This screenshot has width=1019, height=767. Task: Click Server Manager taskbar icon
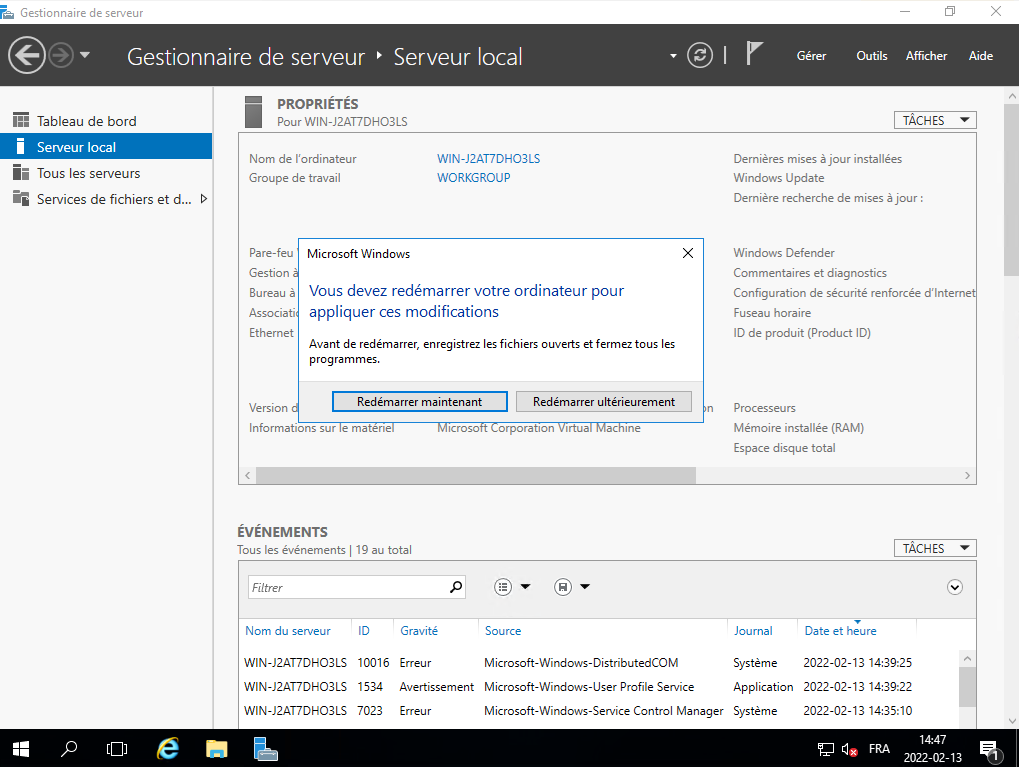pos(265,748)
